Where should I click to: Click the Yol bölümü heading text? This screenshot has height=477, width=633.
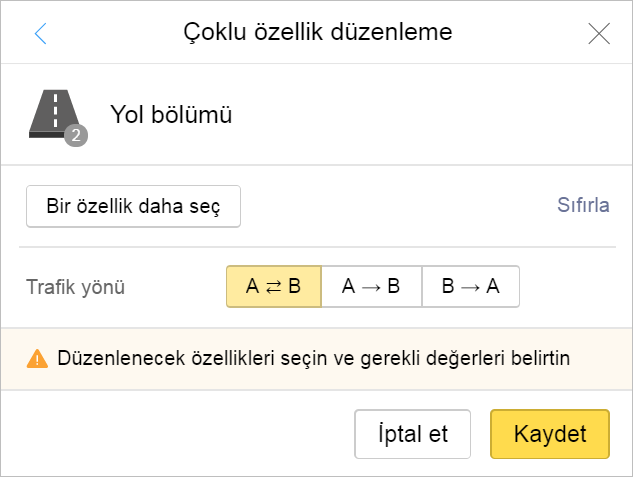tap(171, 115)
